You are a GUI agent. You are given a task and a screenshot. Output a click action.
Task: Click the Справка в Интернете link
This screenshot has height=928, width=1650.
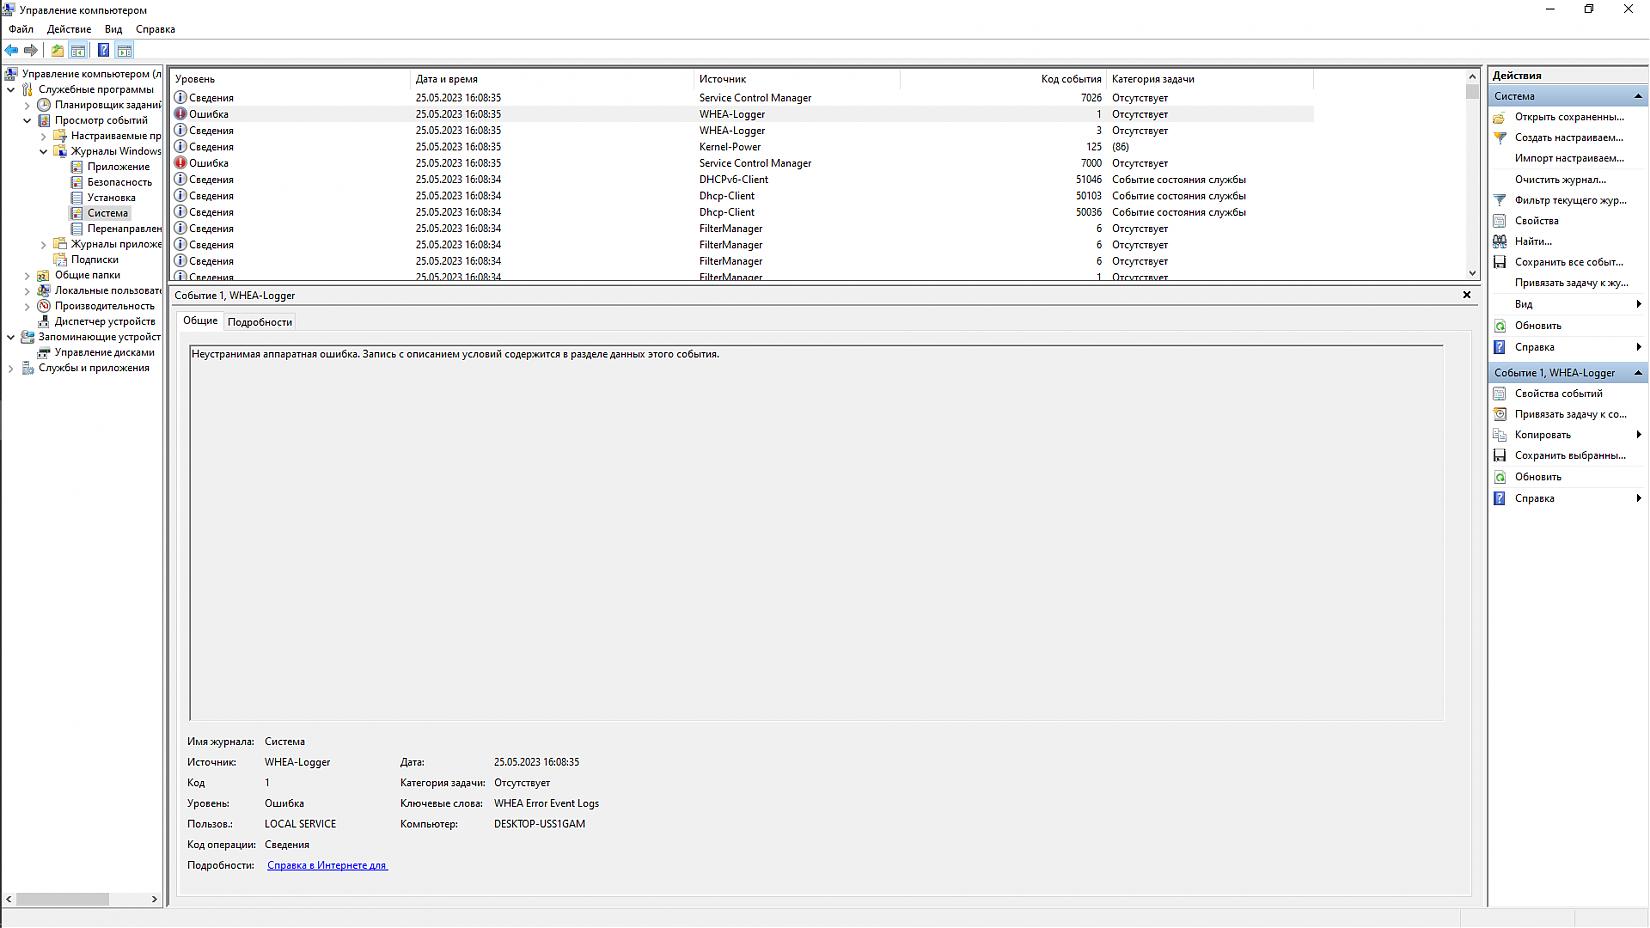326,866
